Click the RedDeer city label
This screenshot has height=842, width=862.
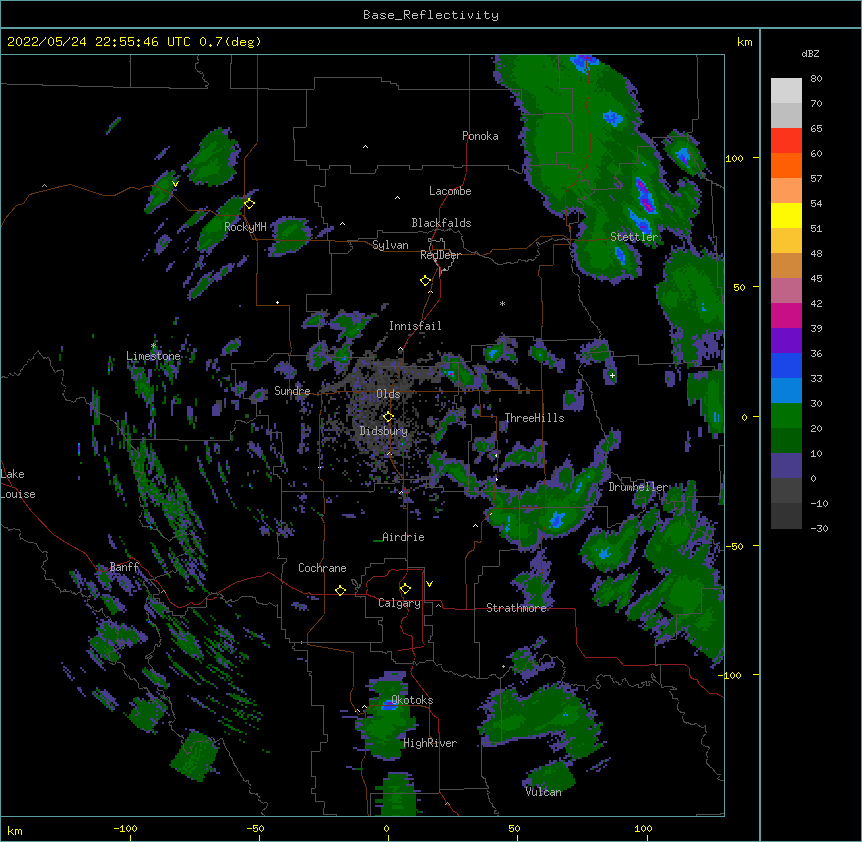(x=440, y=255)
